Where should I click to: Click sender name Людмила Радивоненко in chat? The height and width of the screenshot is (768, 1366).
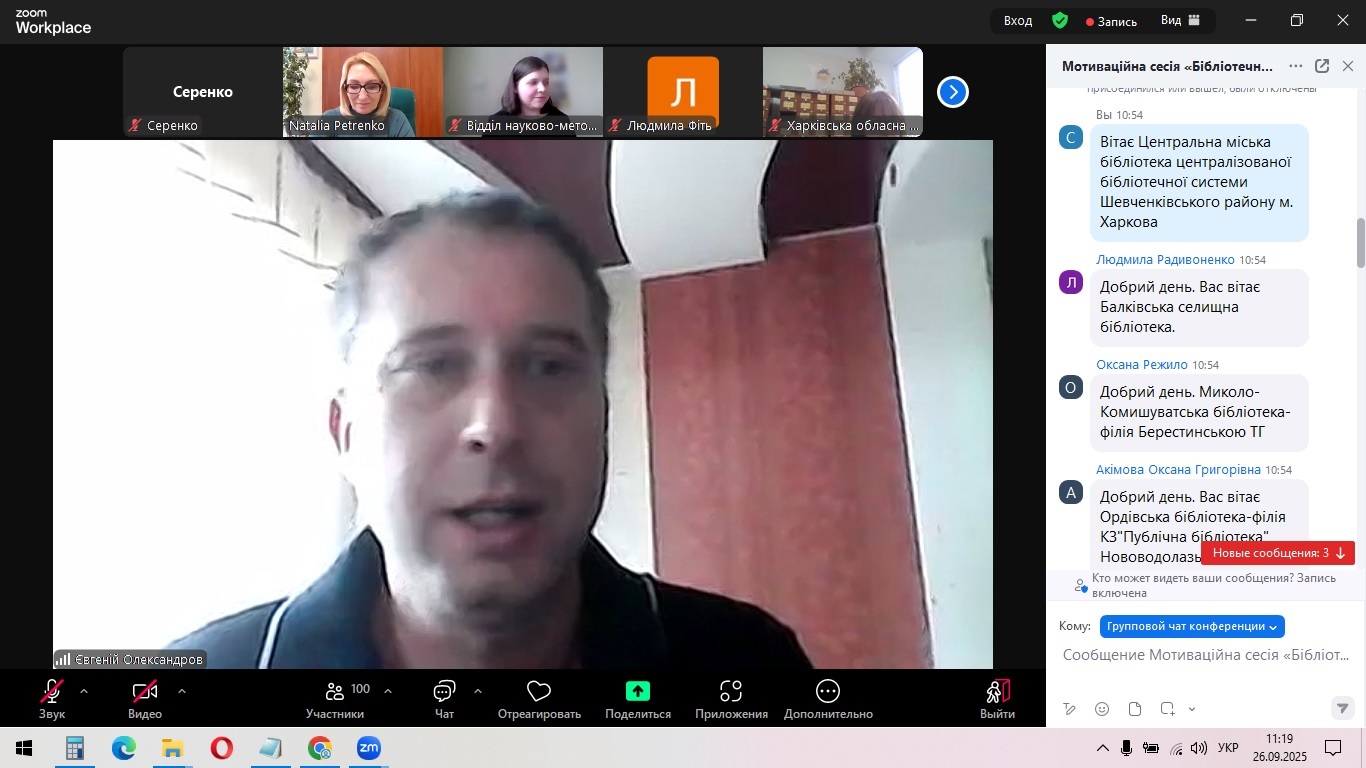click(x=1165, y=260)
